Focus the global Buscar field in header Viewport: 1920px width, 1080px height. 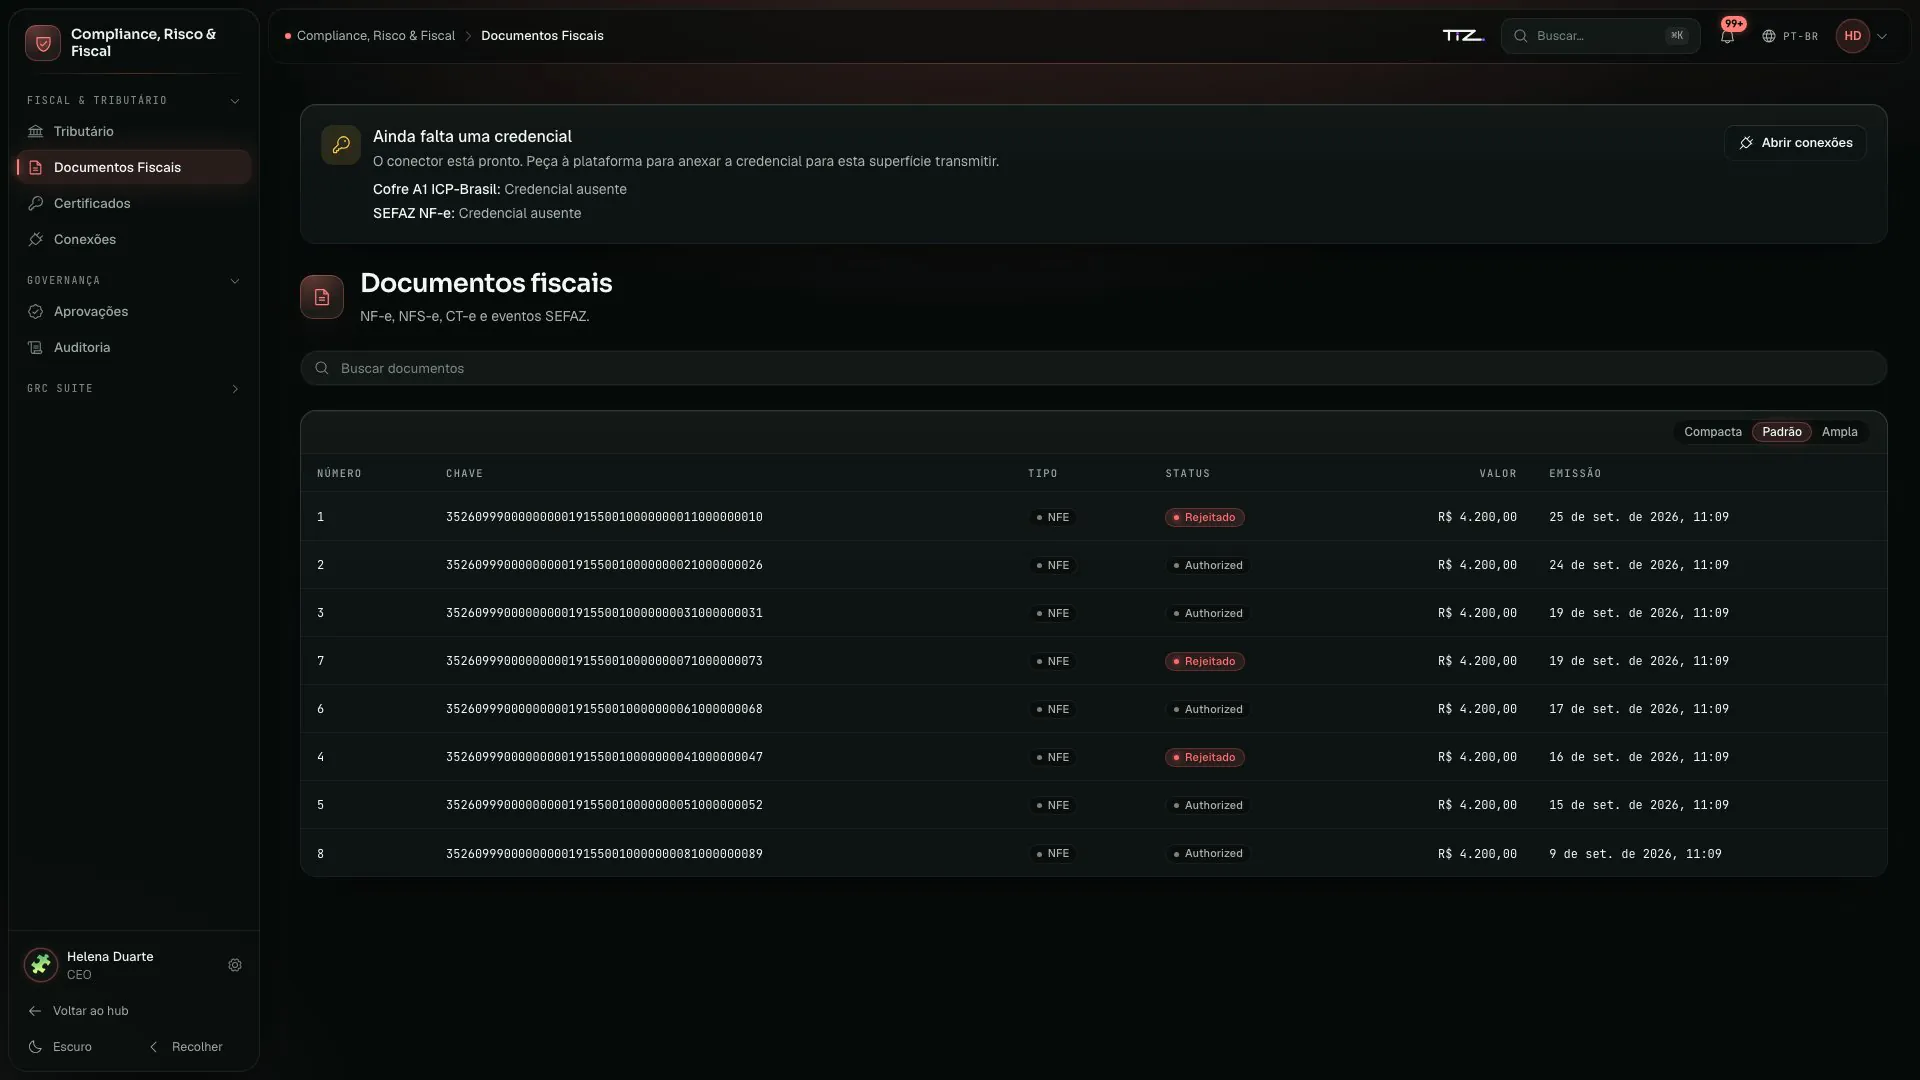(1600, 36)
